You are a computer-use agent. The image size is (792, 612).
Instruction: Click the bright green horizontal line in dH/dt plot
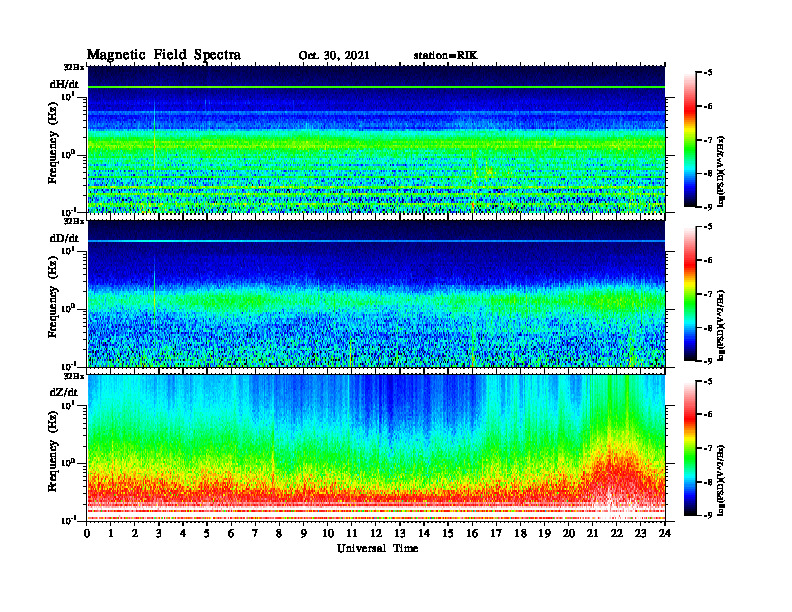point(376,87)
